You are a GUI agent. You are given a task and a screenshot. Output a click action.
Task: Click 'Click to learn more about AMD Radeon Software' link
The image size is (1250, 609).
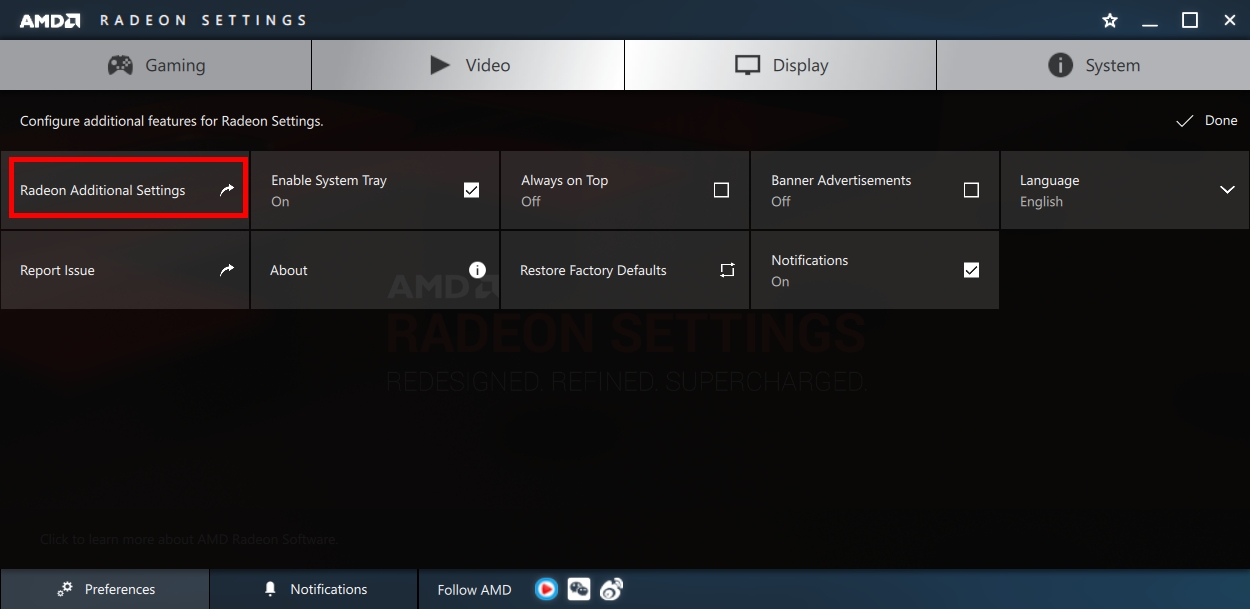click(x=189, y=539)
